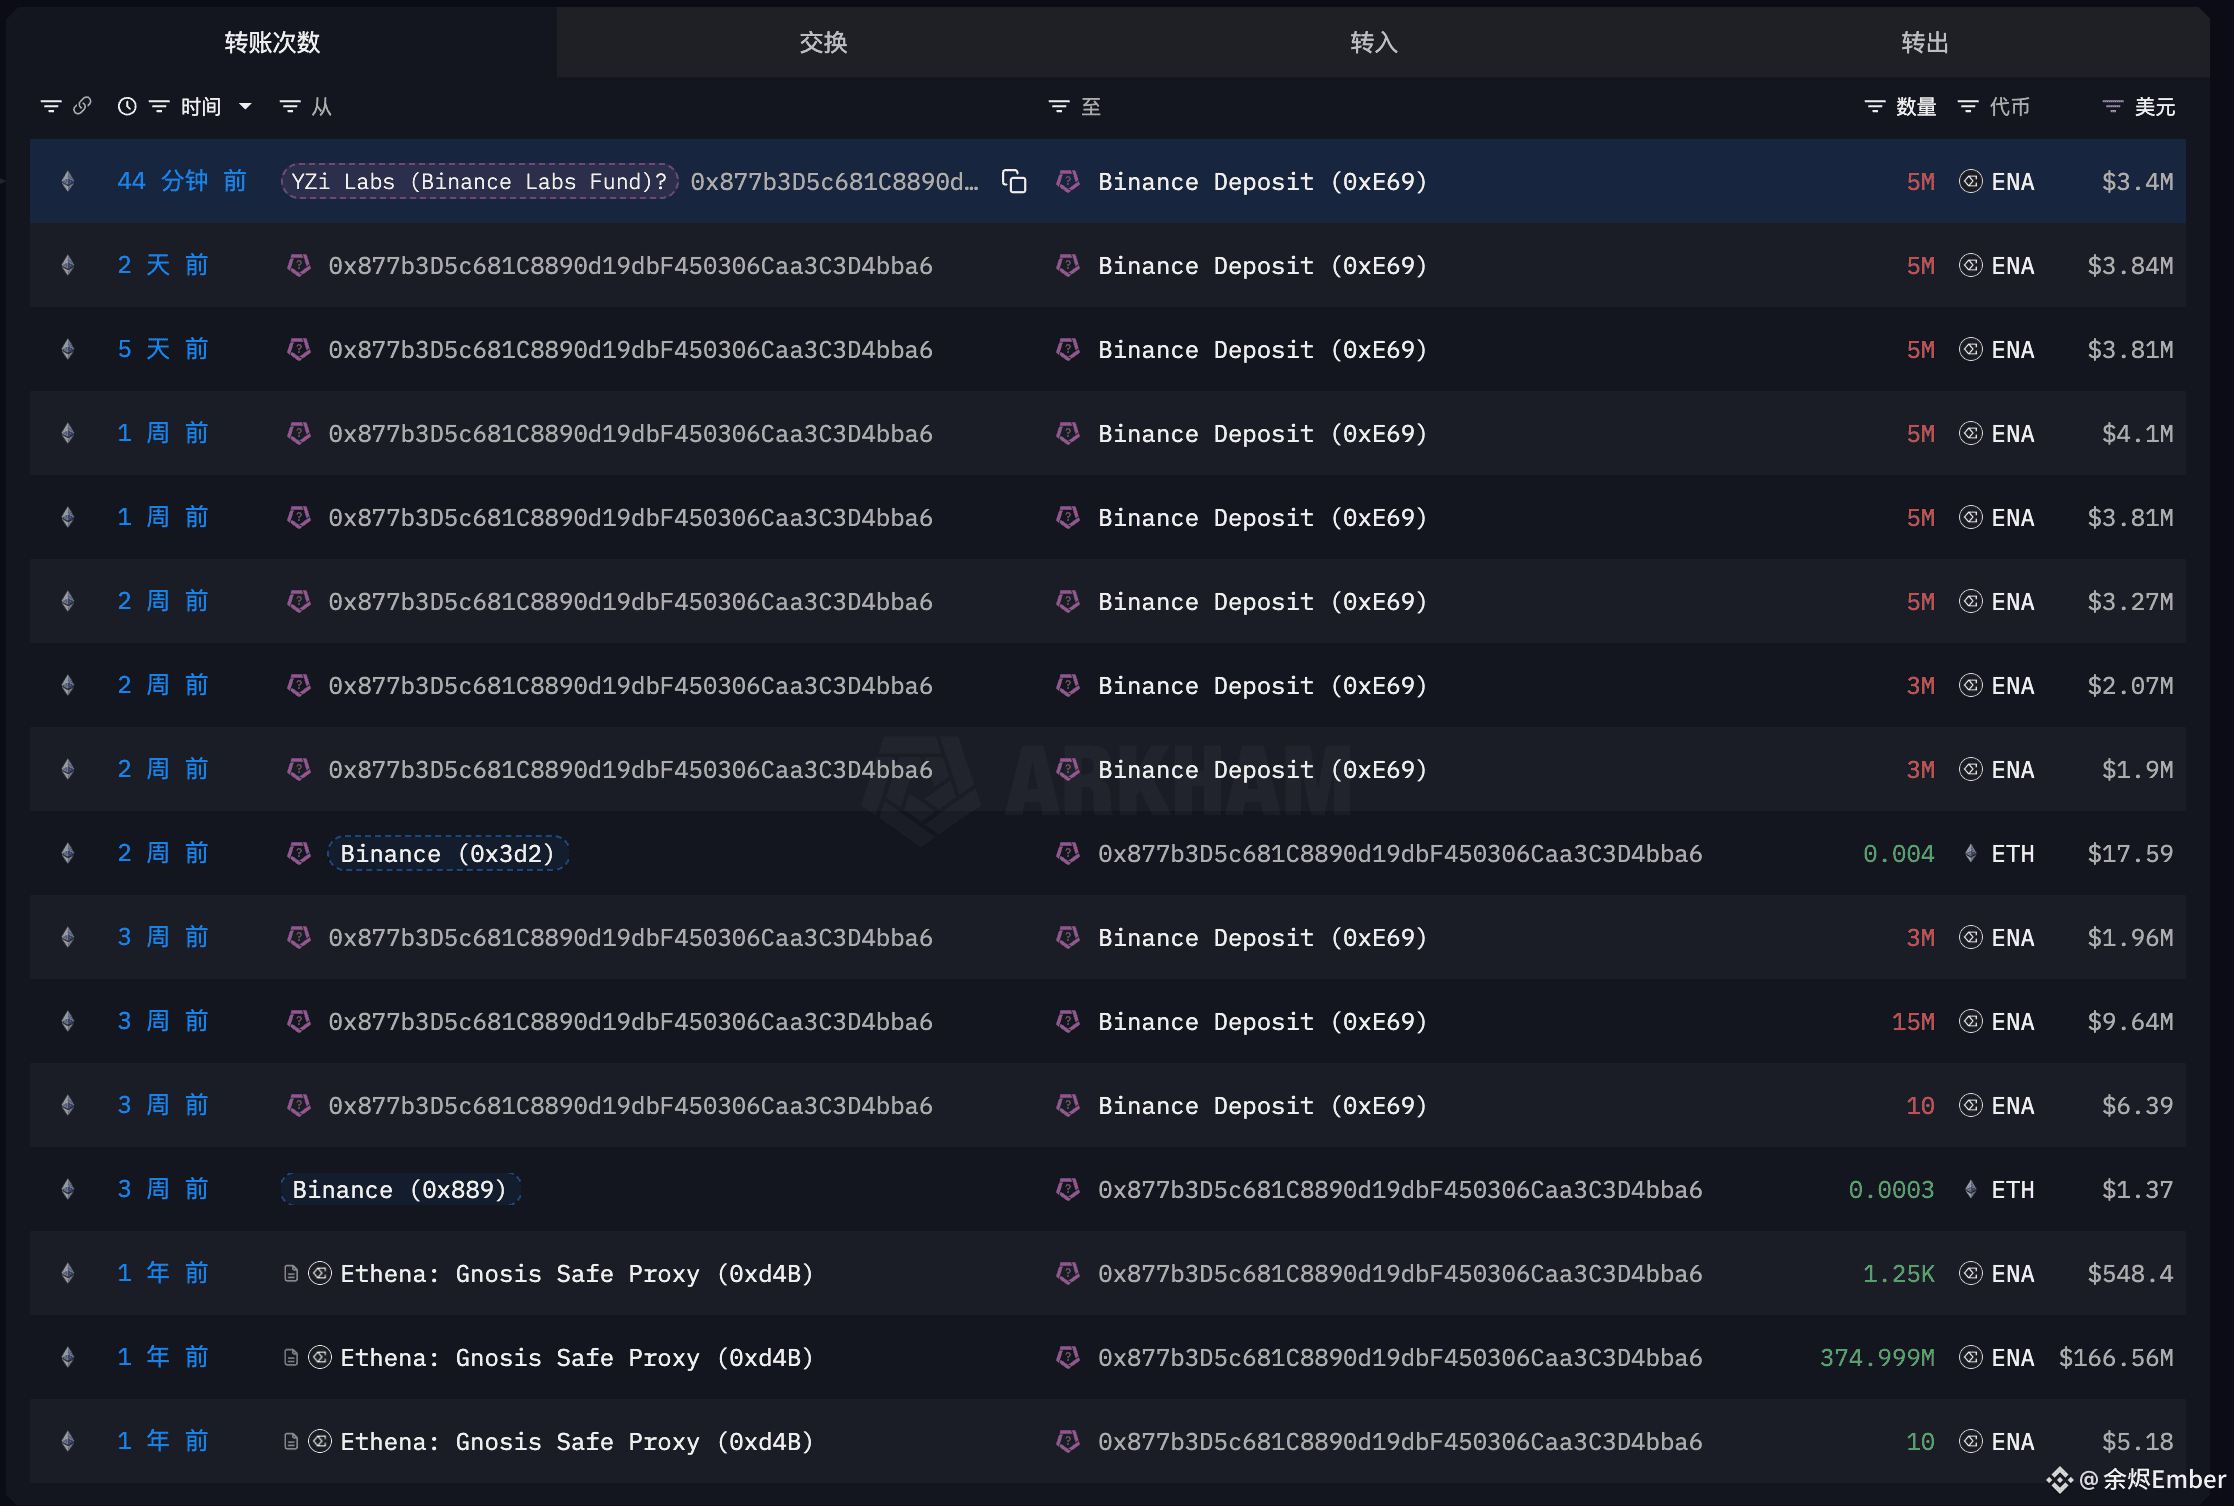This screenshot has height=1506, width=2234.
Task: Click the ENA token icon in $9.64M row
Action: click(x=1970, y=1021)
